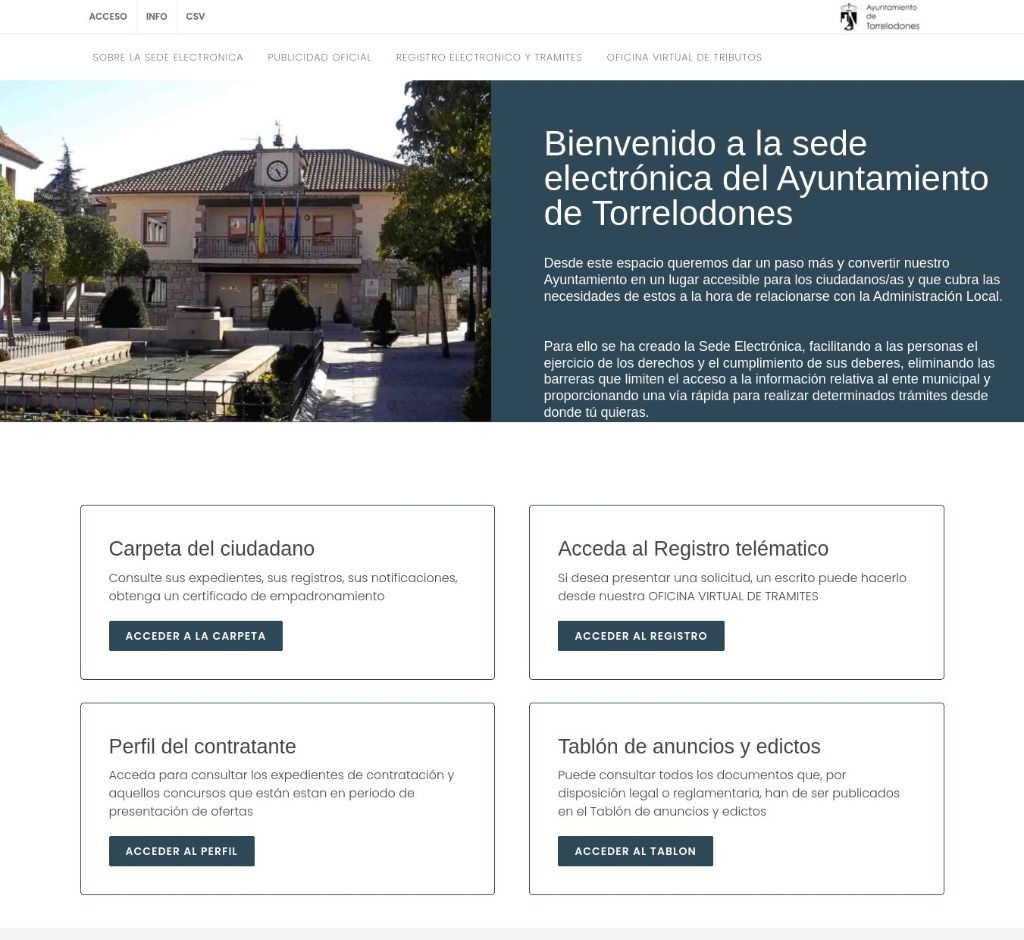
Task: Select Tablón de anuncios y edictos heading
Action: click(689, 746)
